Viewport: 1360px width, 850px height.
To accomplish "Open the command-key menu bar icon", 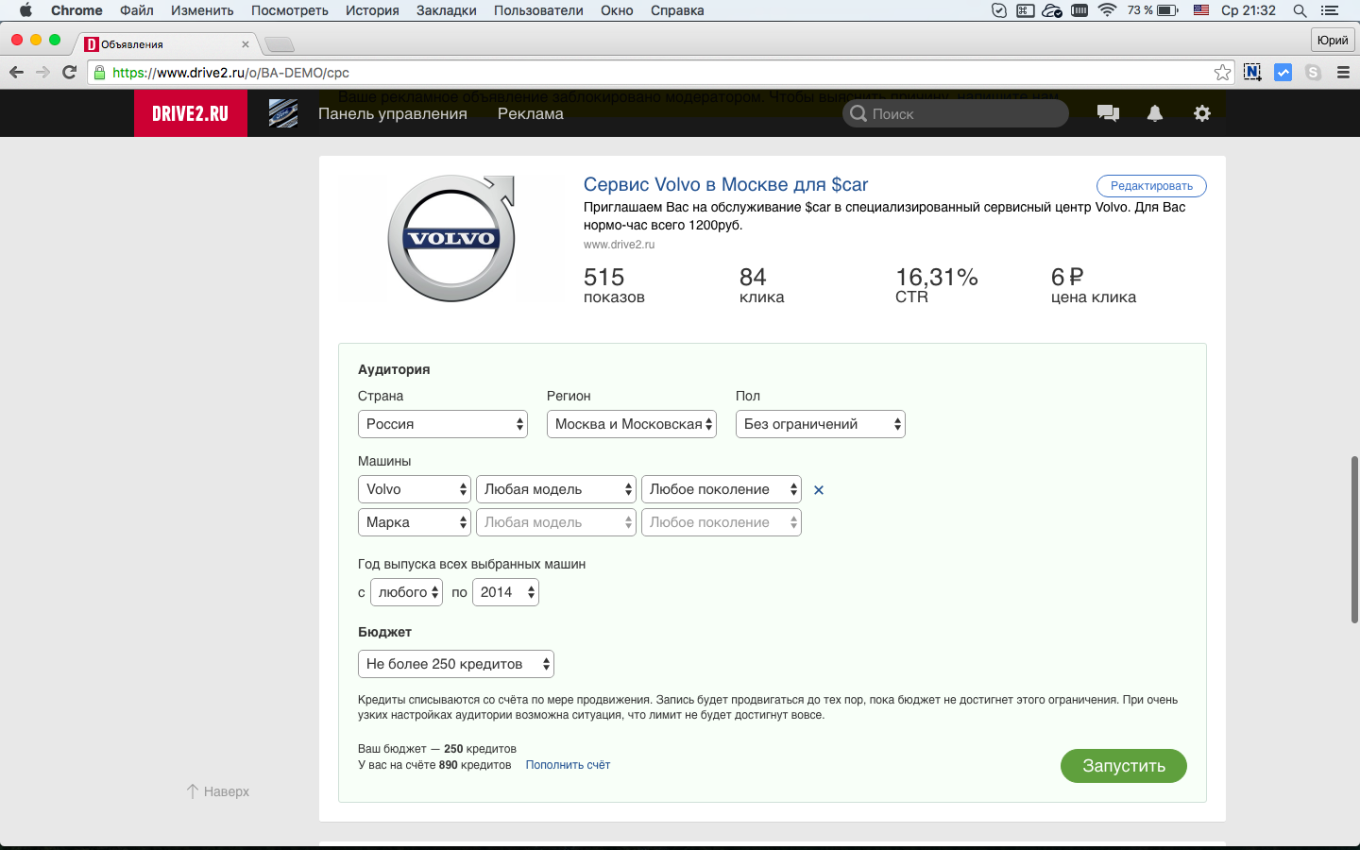I will click(x=1025, y=10).
